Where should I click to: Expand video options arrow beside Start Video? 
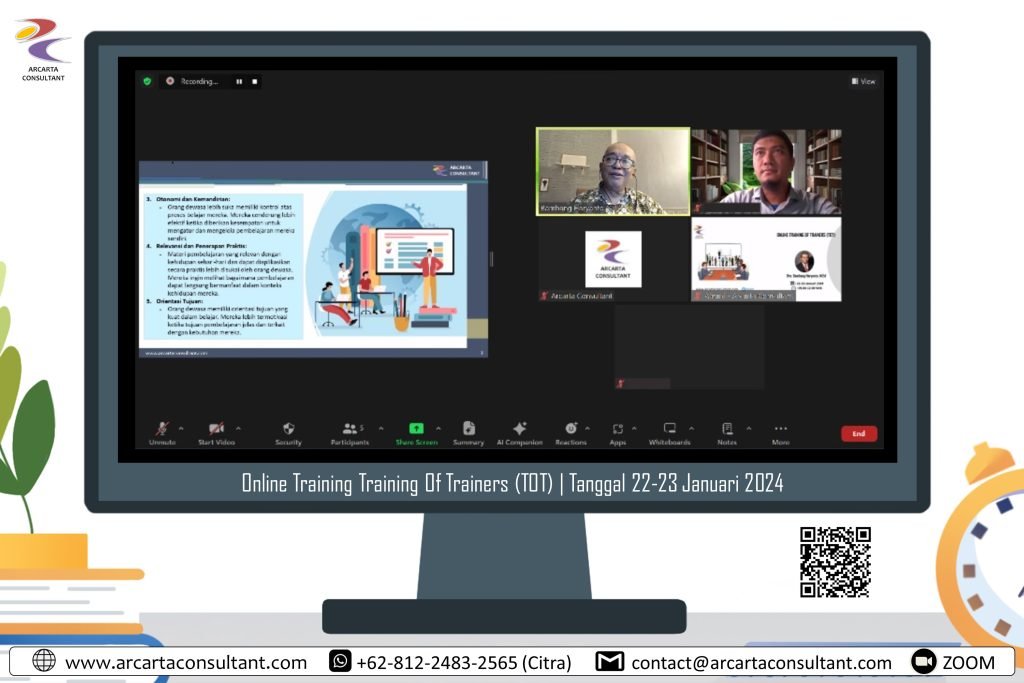(x=238, y=428)
